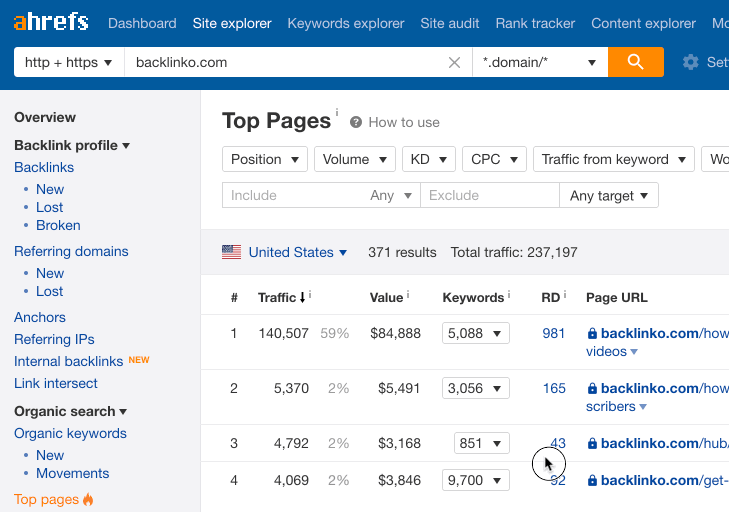Open the Volume filter dropdown
Image resolution: width=729 pixels, height=512 pixels.
(355, 159)
